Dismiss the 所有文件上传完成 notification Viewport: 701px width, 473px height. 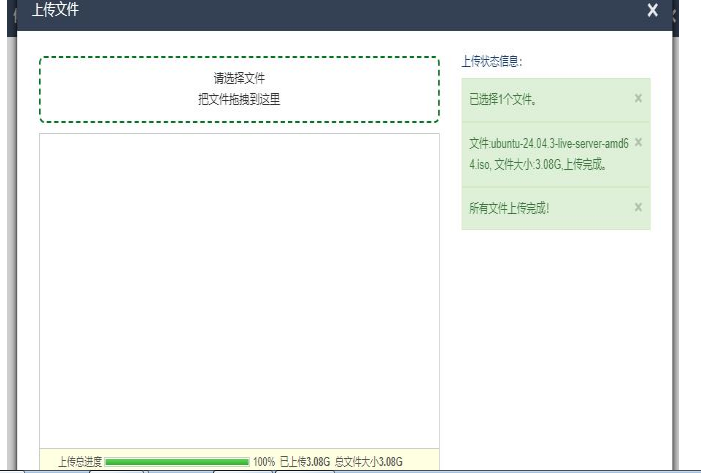click(638, 207)
